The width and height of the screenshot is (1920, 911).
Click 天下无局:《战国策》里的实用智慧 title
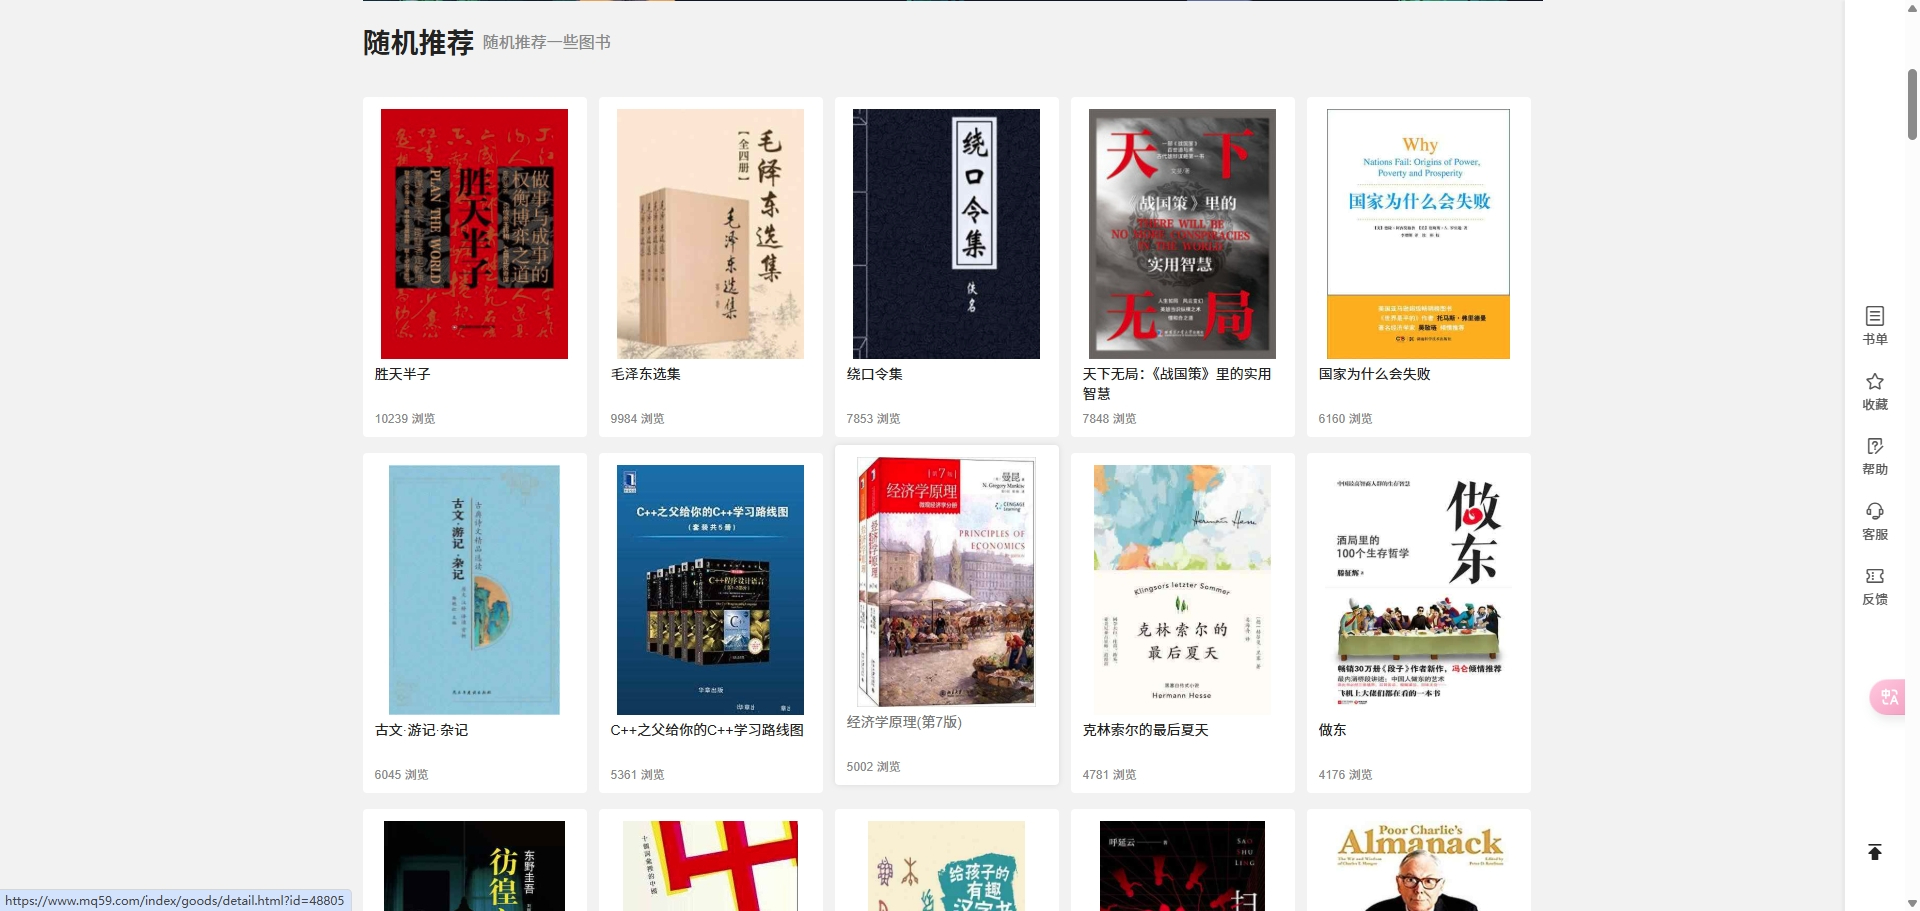click(1177, 384)
